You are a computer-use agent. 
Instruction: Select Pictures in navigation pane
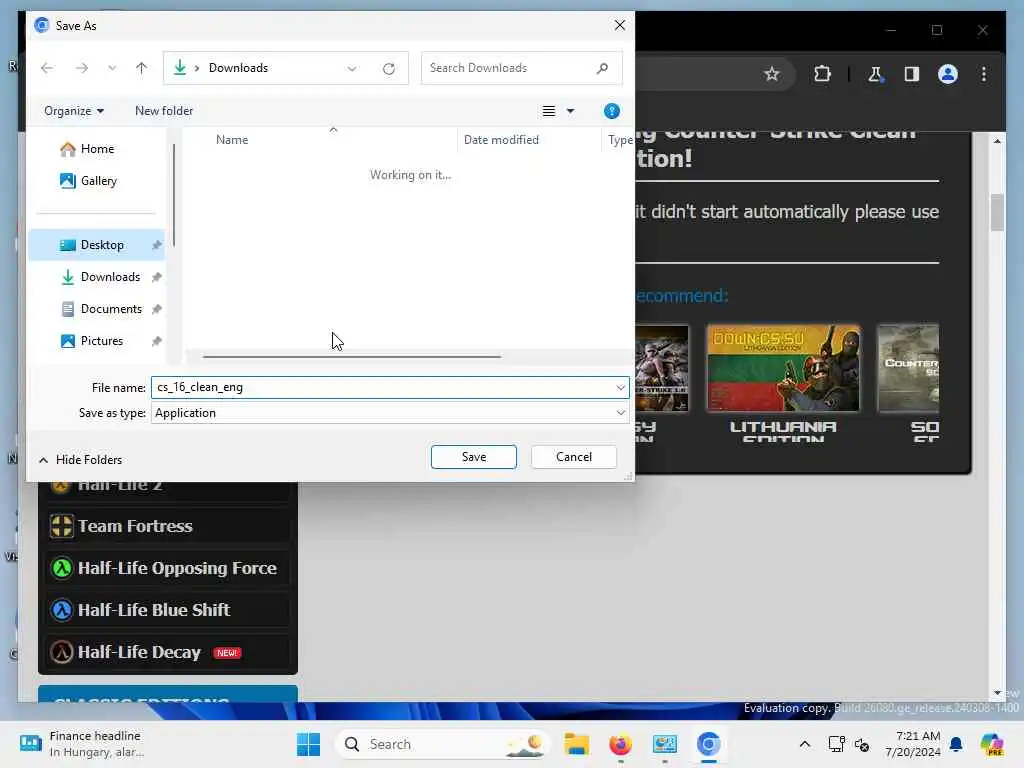tap(97, 341)
